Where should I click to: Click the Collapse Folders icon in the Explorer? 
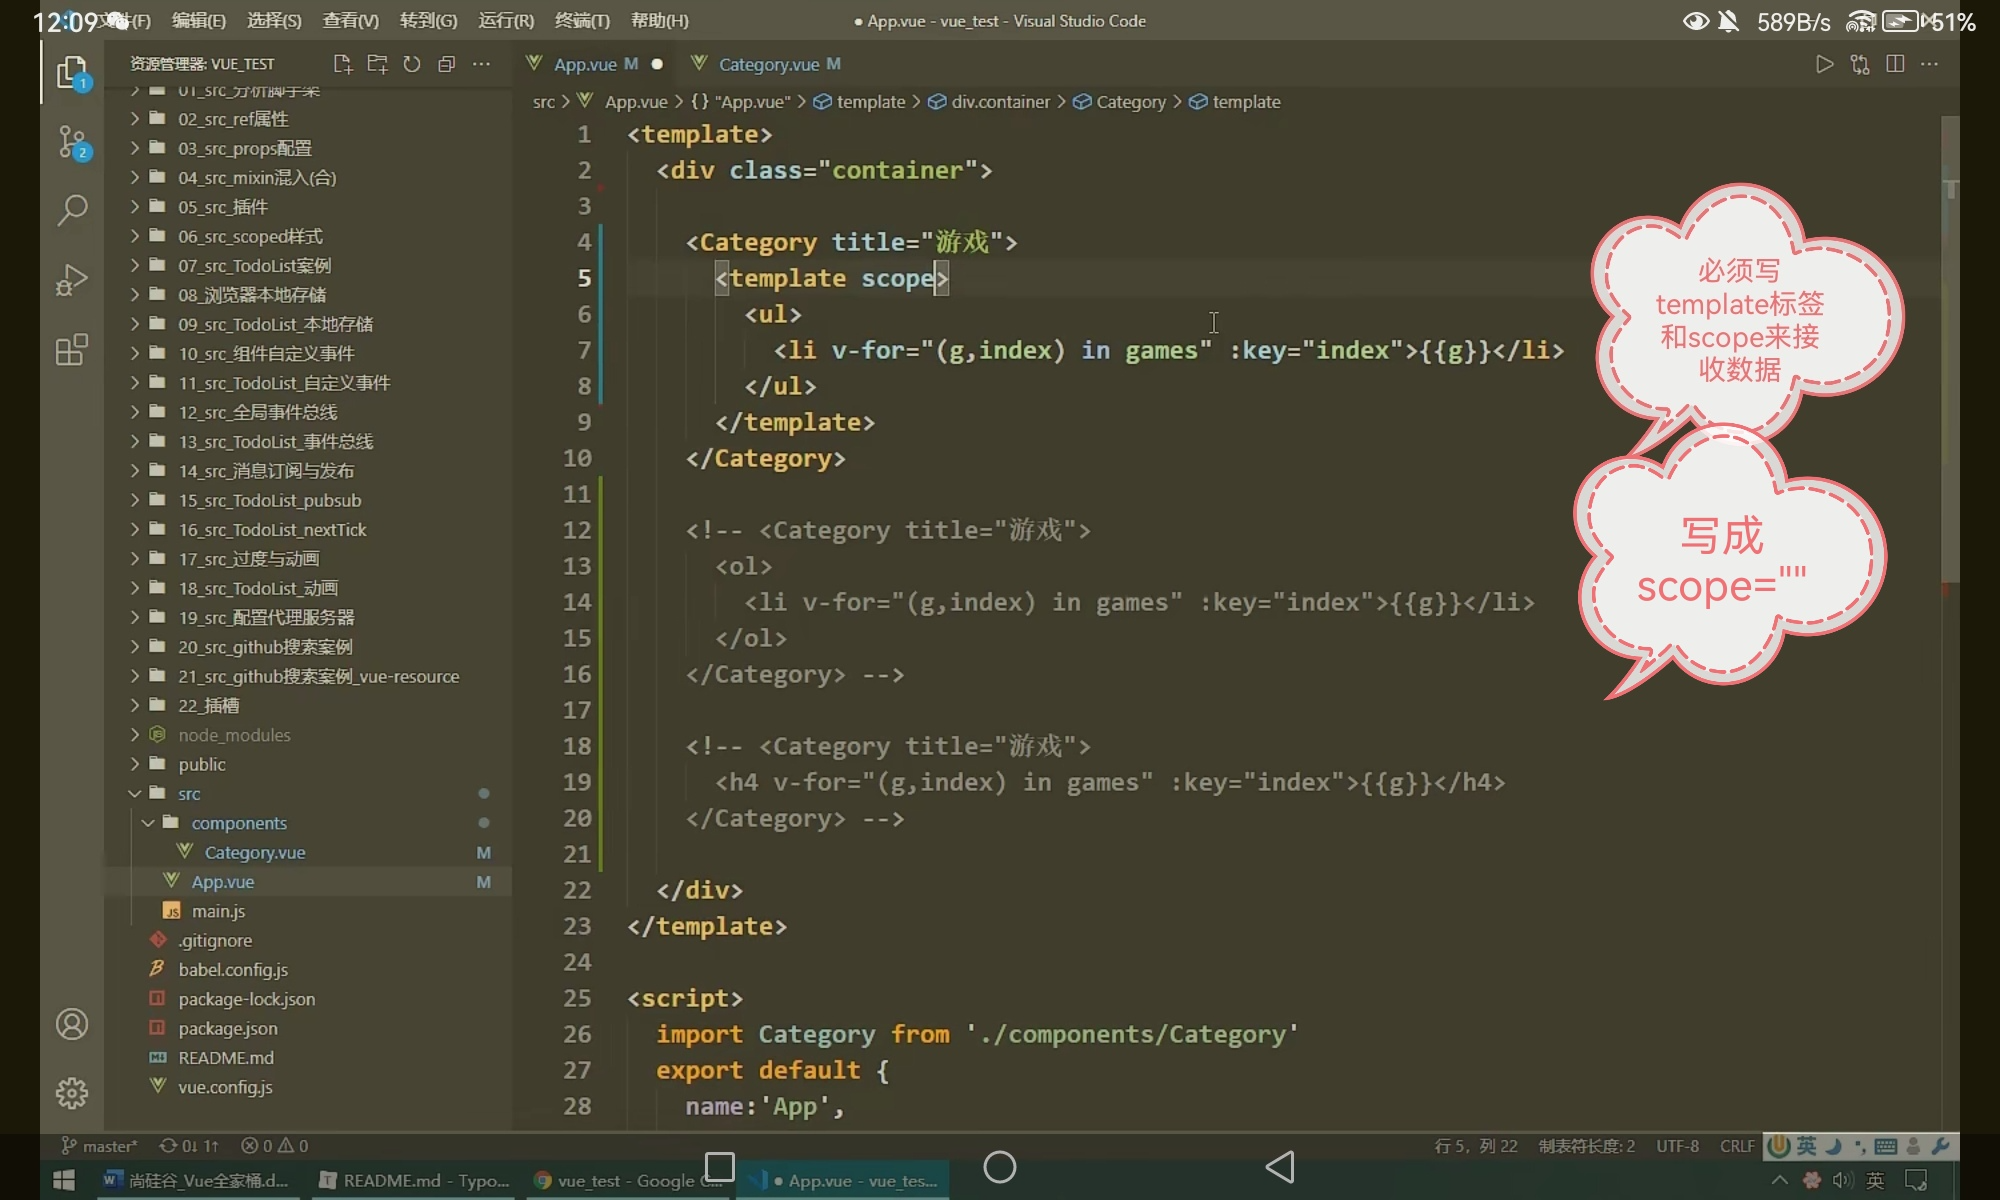tap(446, 64)
